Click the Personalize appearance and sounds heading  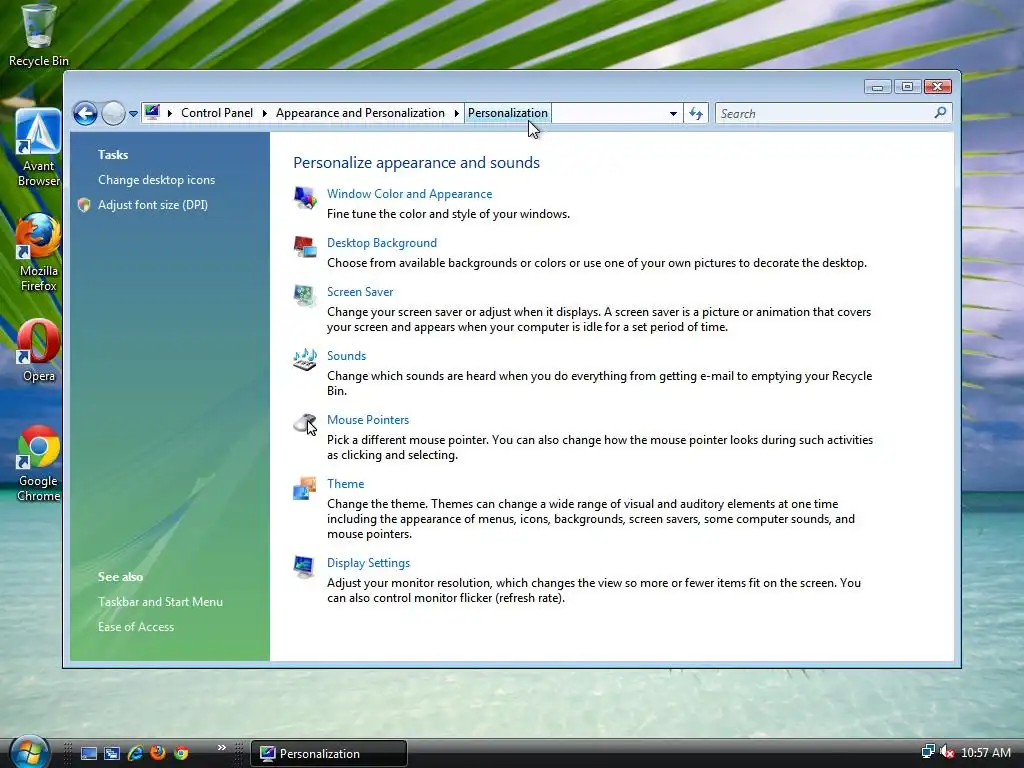click(x=417, y=163)
